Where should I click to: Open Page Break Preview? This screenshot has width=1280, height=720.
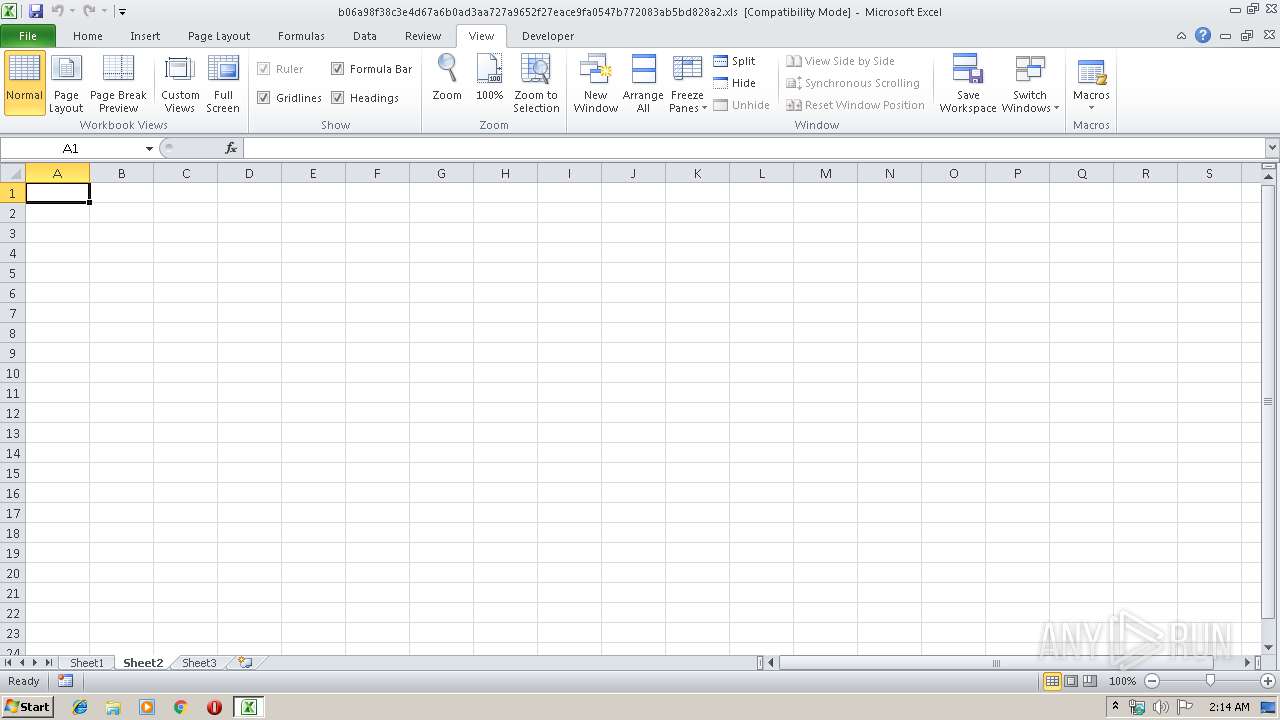tap(118, 83)
